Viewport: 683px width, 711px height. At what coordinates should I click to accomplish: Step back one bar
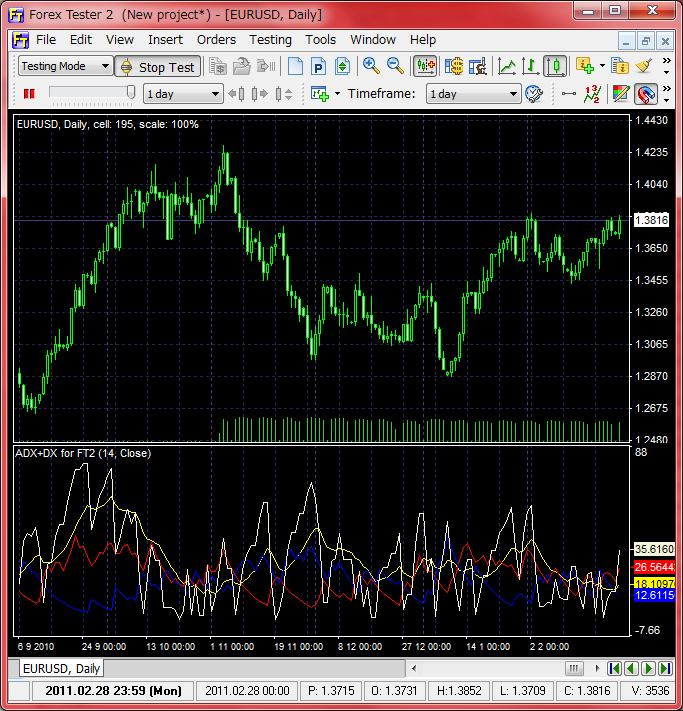(237, 94)
